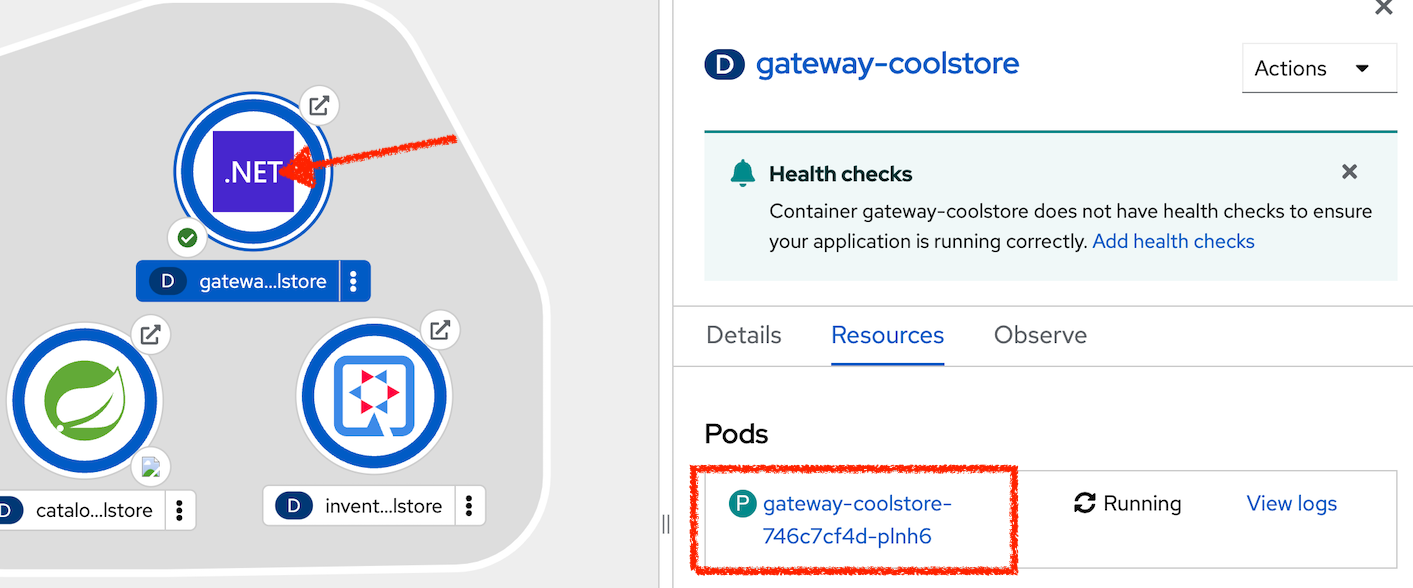The width and height of the screenshot is (1413, 588).
Task: Switch to the Observe tab
Action: pyautogui.click(x=1040, y=335)
